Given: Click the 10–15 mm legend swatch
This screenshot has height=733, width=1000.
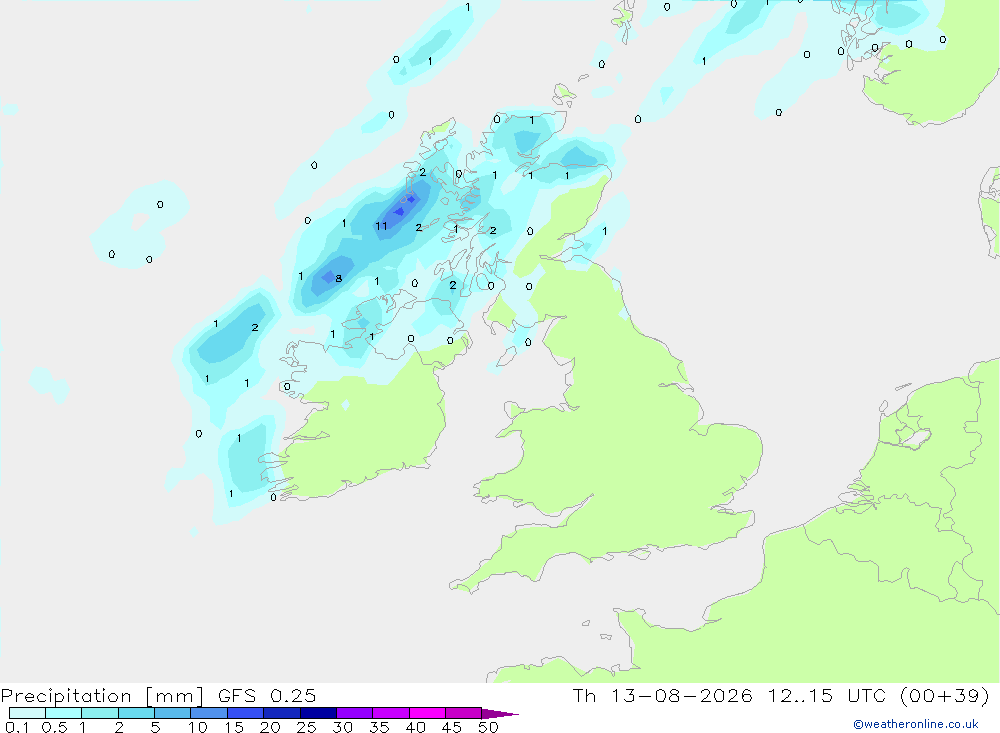Looking at the screenshot, I should [209, 713].
